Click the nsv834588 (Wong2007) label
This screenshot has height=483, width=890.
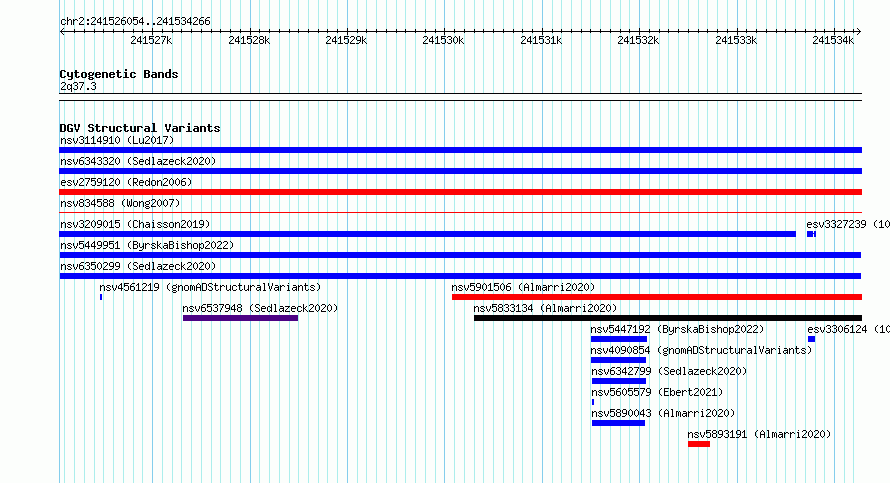coord(120,203)
